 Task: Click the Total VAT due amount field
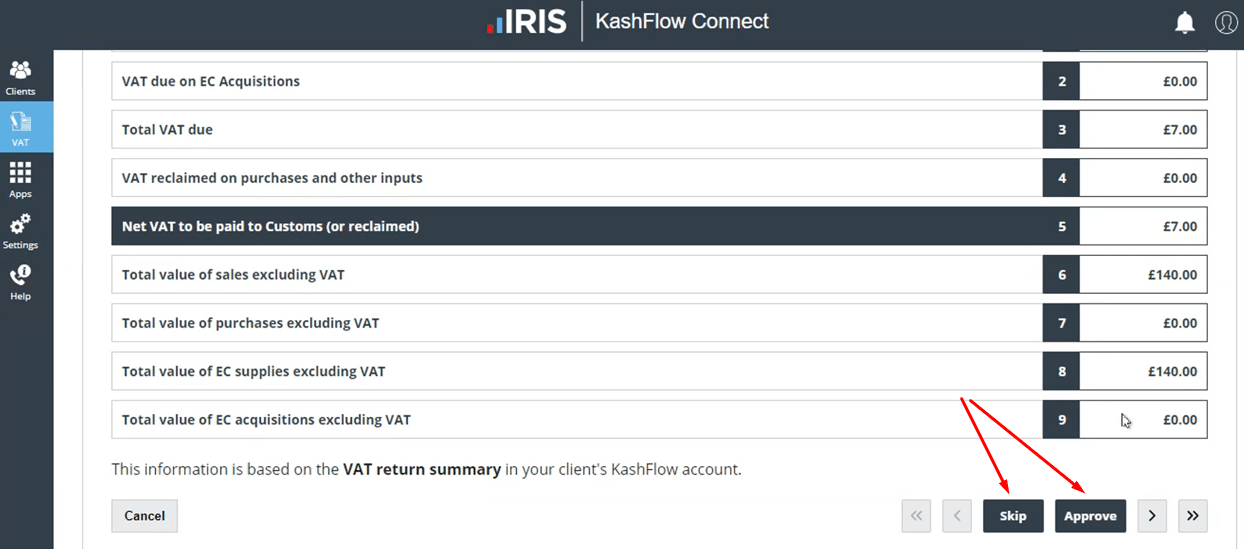[x=1143, y=130]
